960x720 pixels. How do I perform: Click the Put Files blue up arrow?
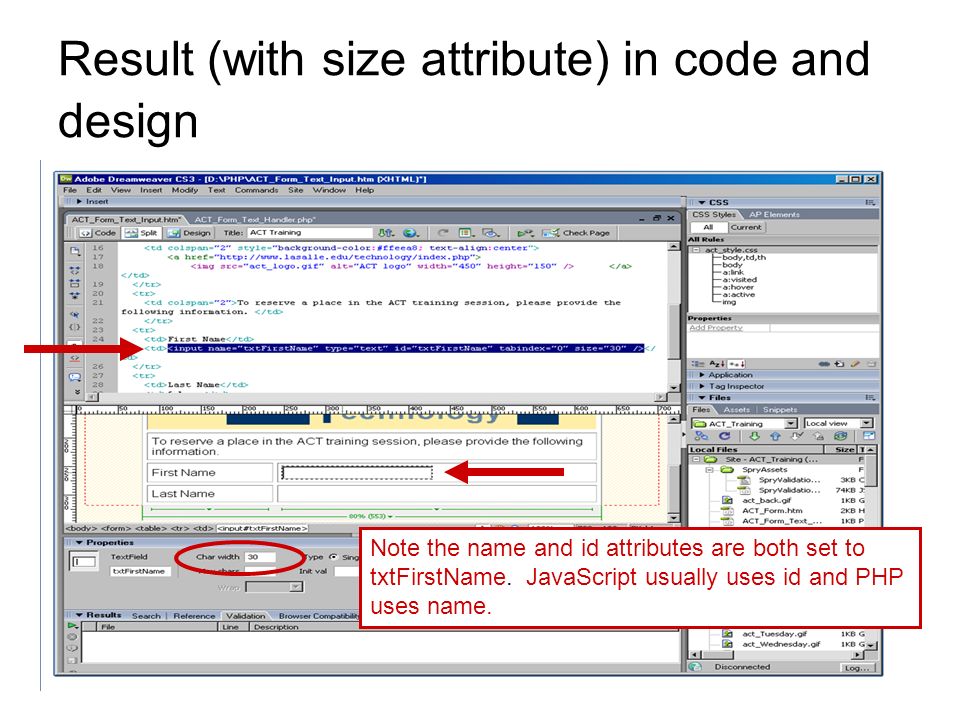776,437
